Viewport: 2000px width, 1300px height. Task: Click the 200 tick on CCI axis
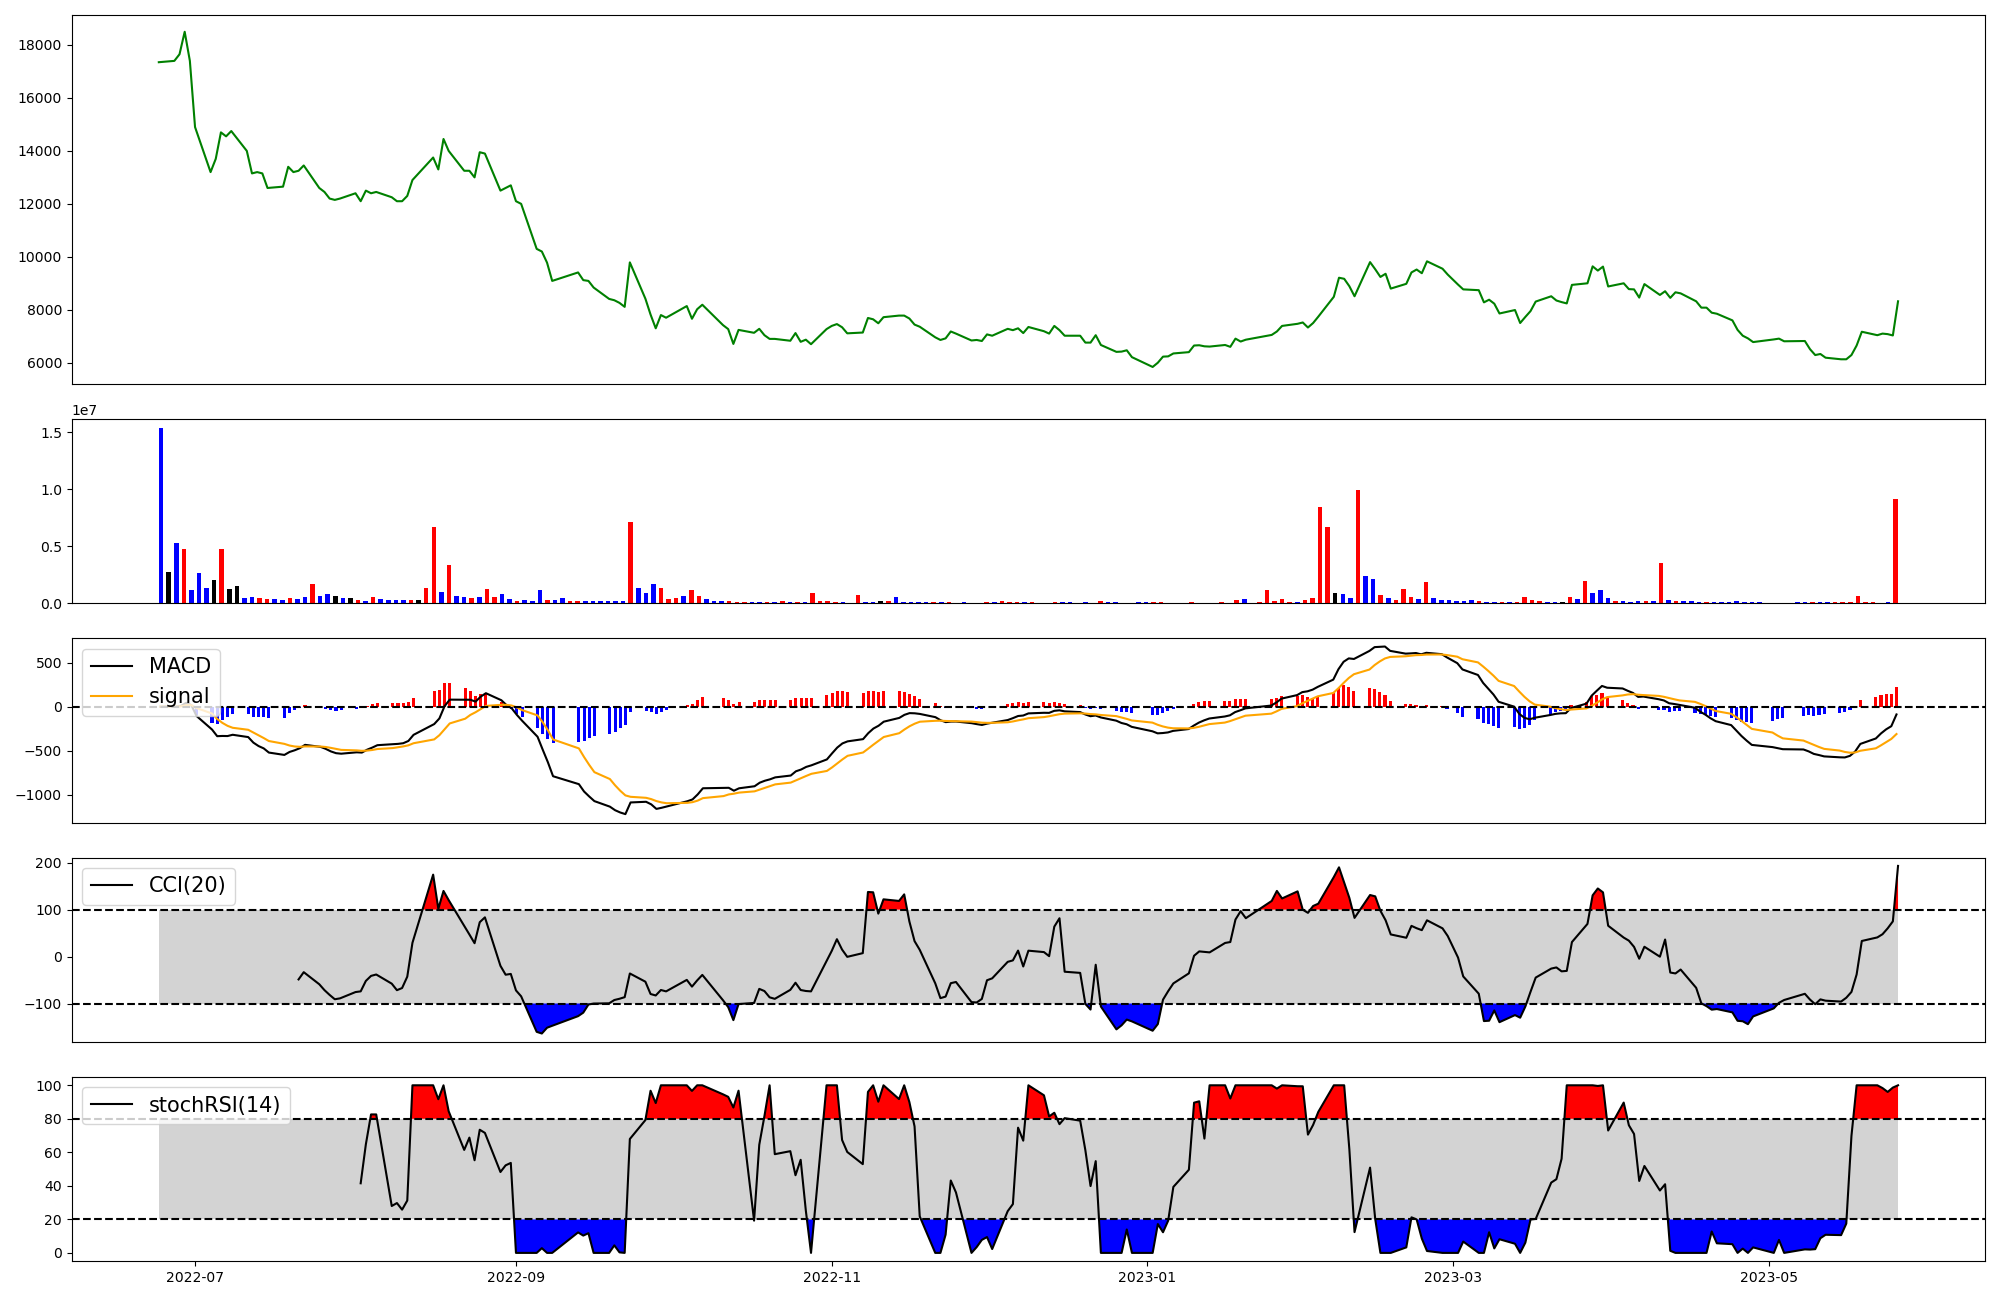point(50,864)
